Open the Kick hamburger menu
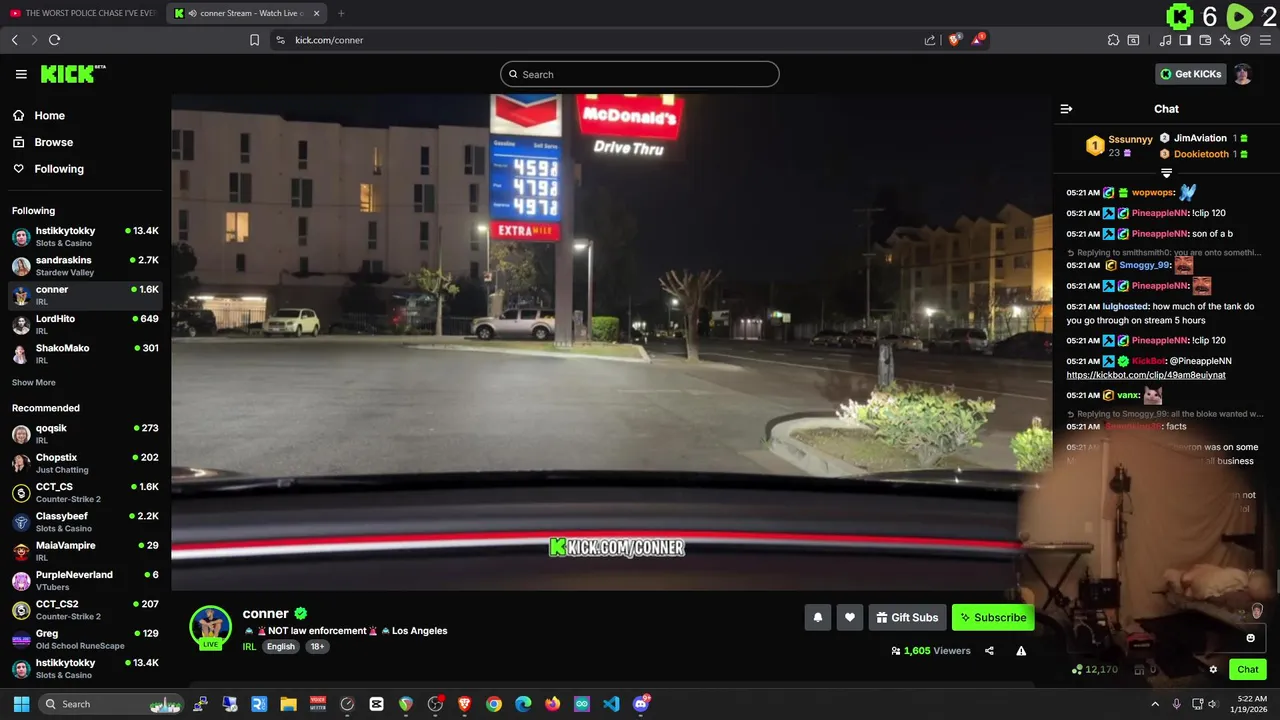Screen dimensions: 1280x720 coord(21,74)
